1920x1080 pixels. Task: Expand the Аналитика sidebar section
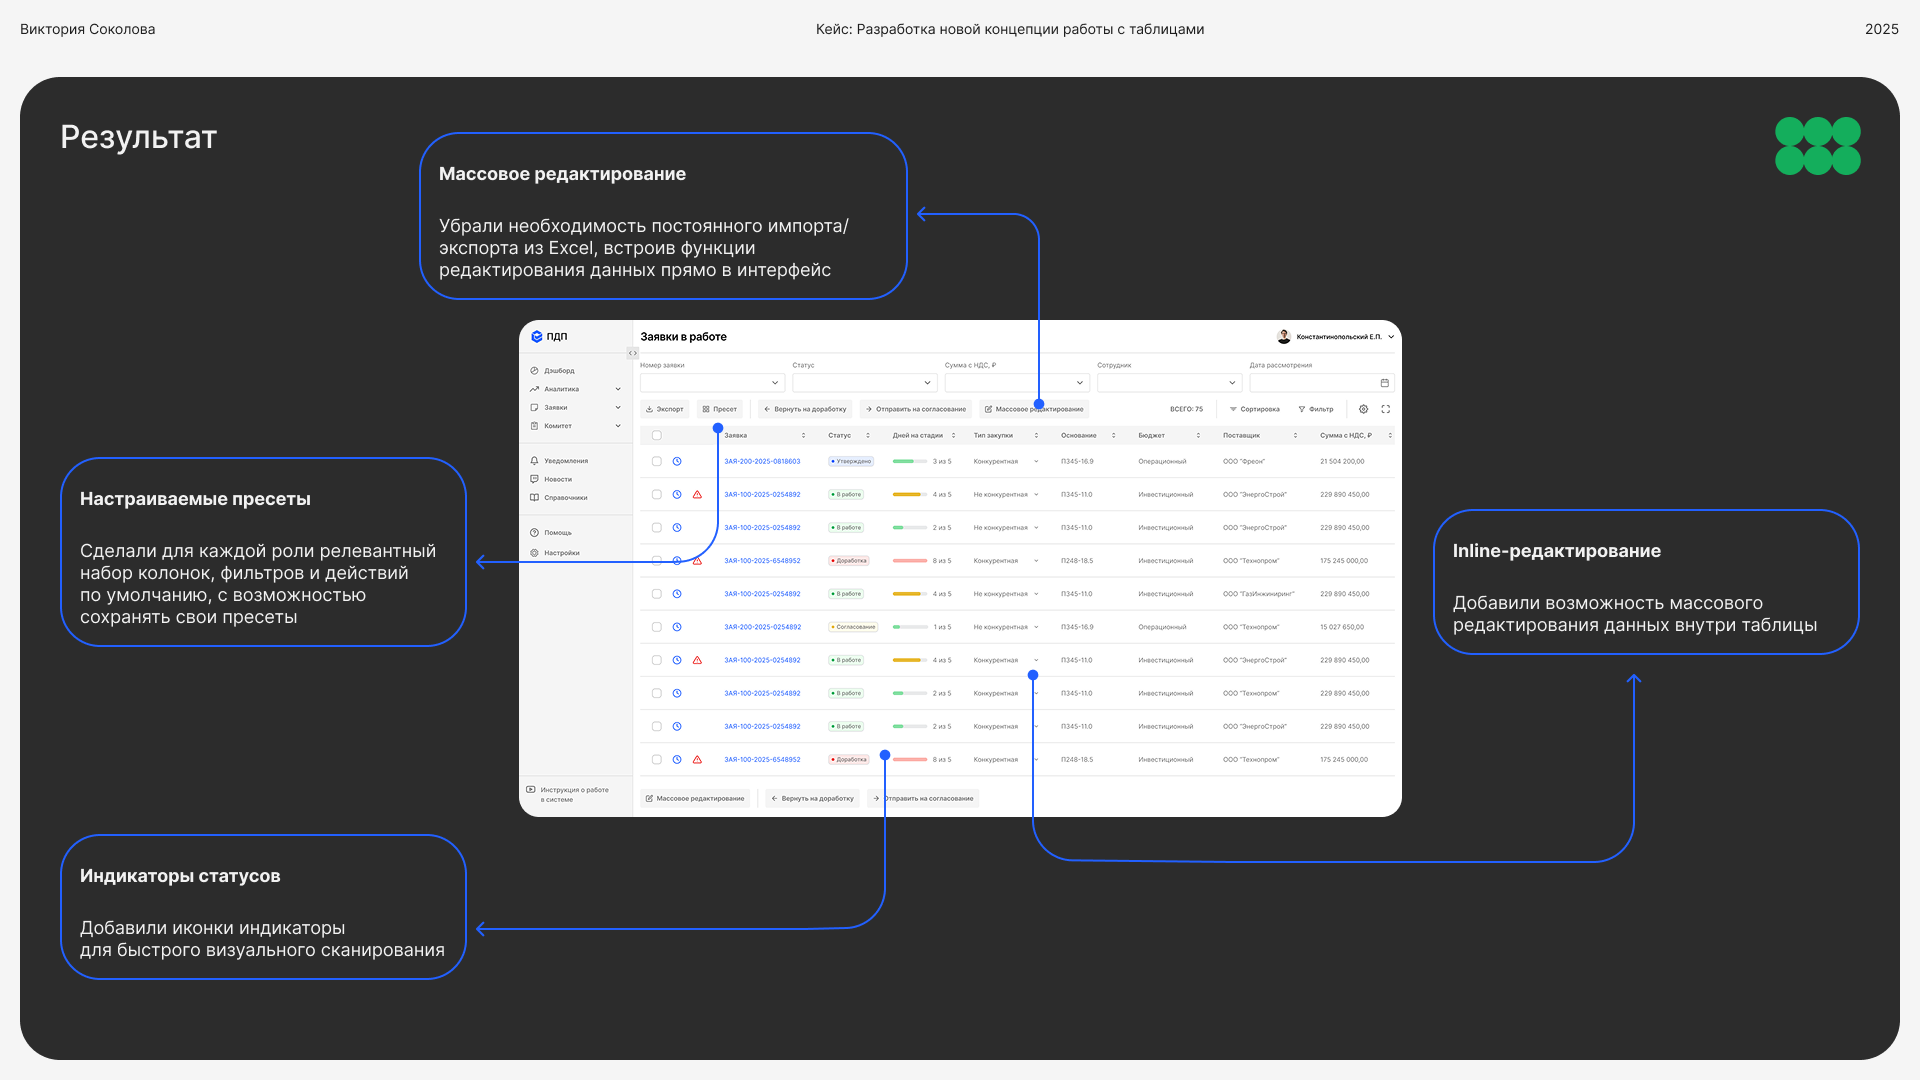618,389
